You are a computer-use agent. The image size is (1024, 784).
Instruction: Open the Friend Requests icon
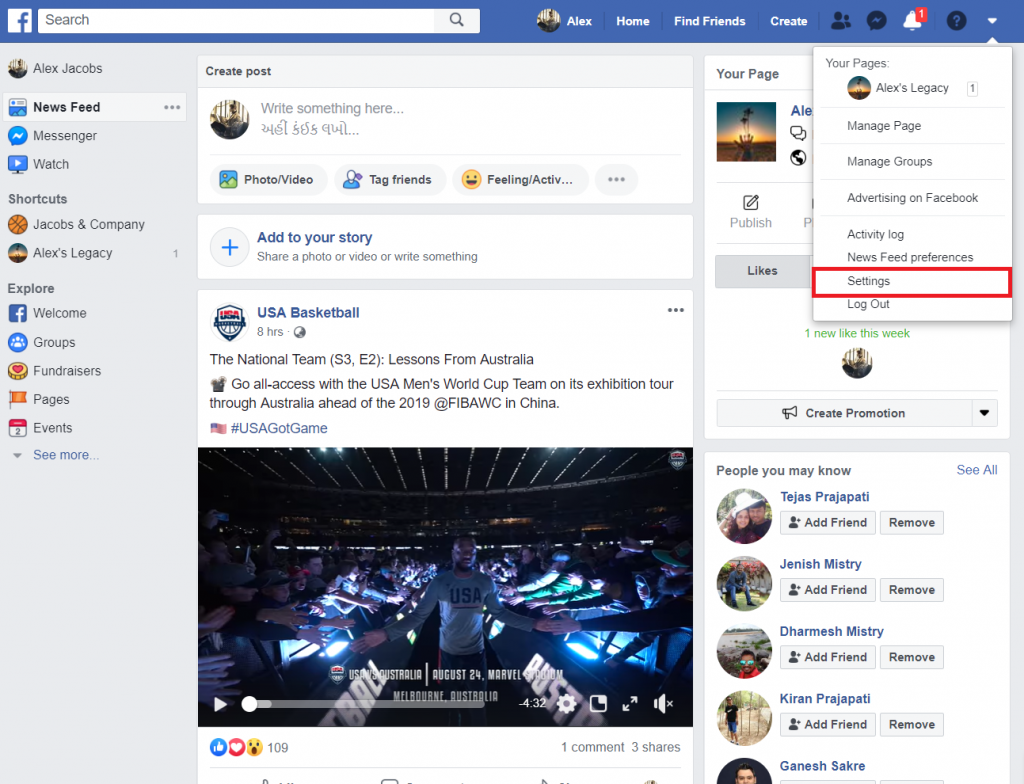click(840, 21)
